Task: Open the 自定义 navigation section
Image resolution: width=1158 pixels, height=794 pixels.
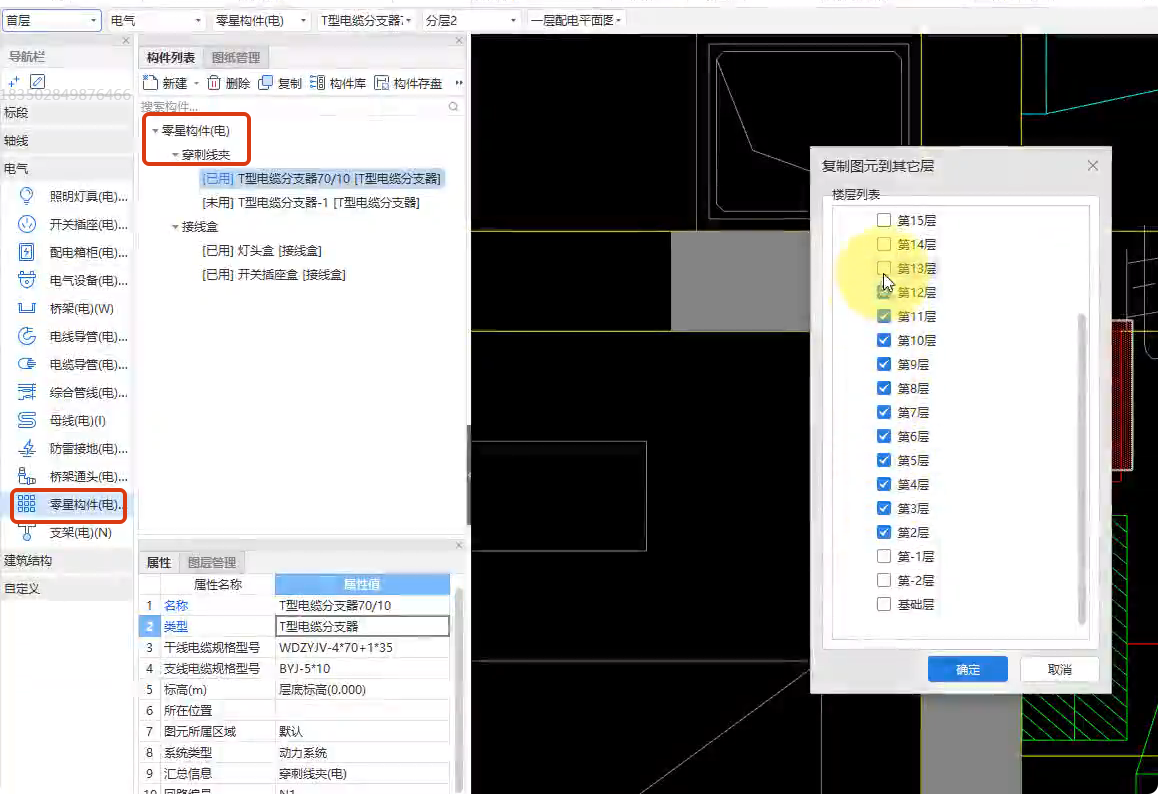Action: pyautogui.click(x=66, y=589)
